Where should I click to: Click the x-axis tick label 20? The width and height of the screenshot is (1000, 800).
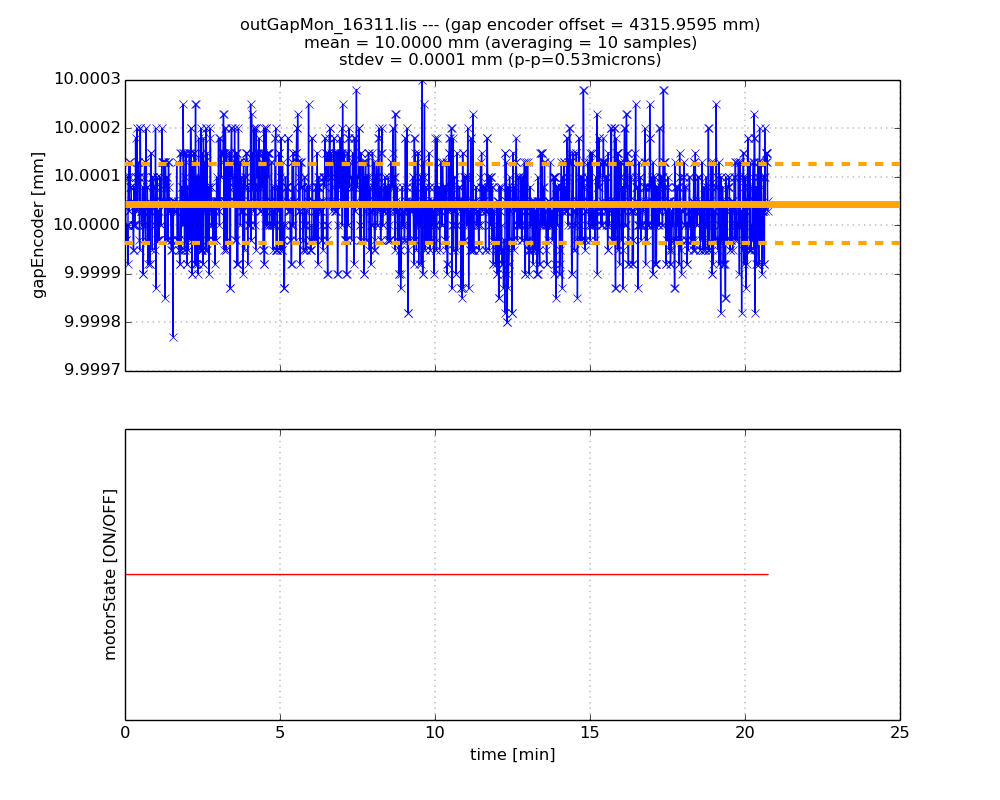point(745,733)
